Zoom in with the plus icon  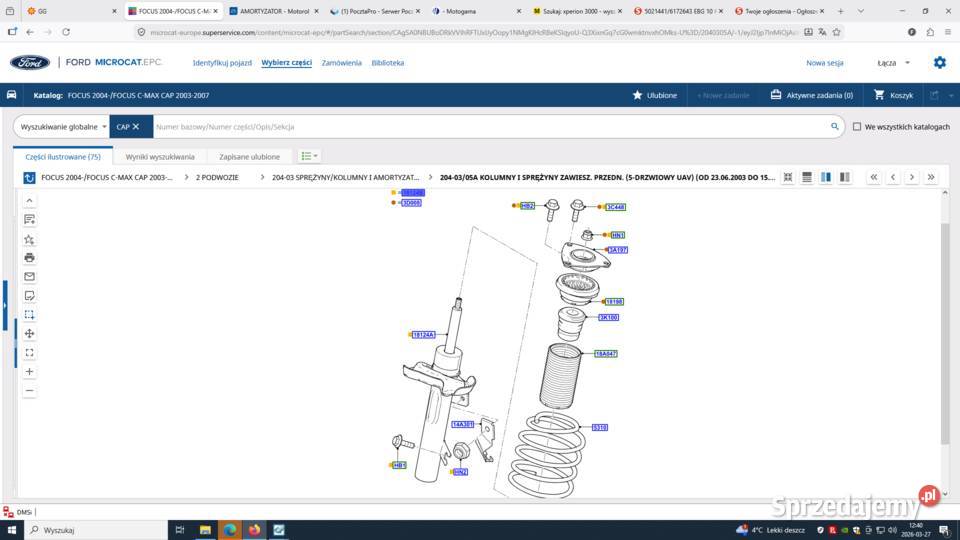pyautogui.click(x=29, y=371)
